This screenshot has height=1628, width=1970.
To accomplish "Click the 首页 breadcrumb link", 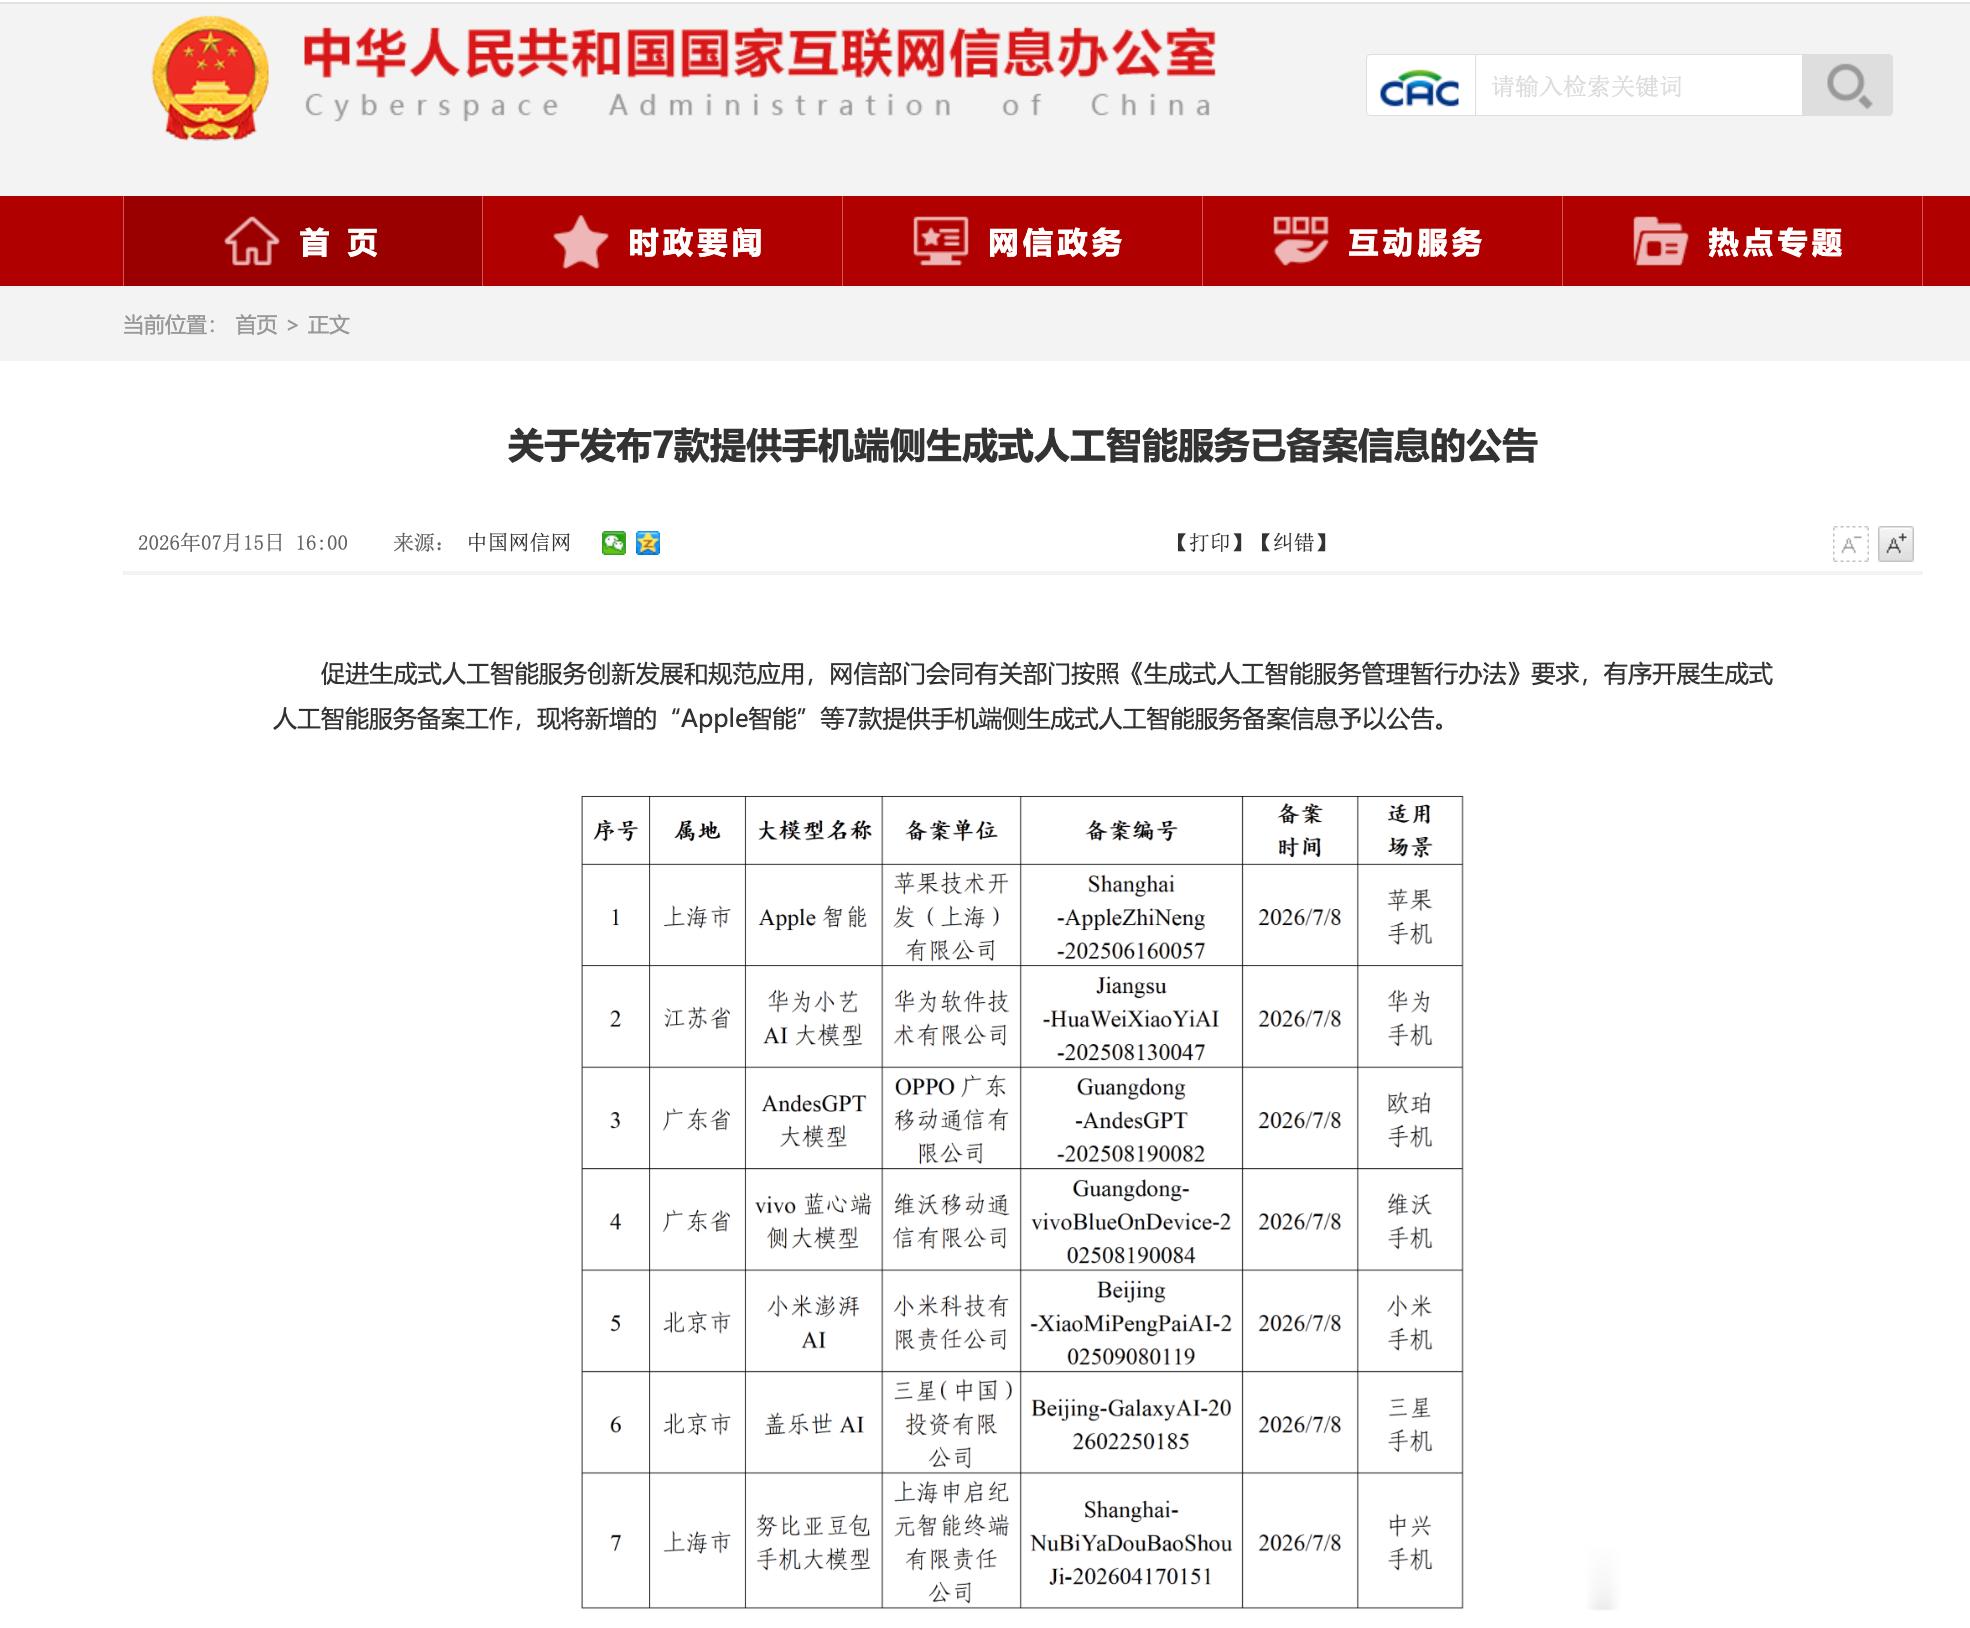I will point(256,325).
